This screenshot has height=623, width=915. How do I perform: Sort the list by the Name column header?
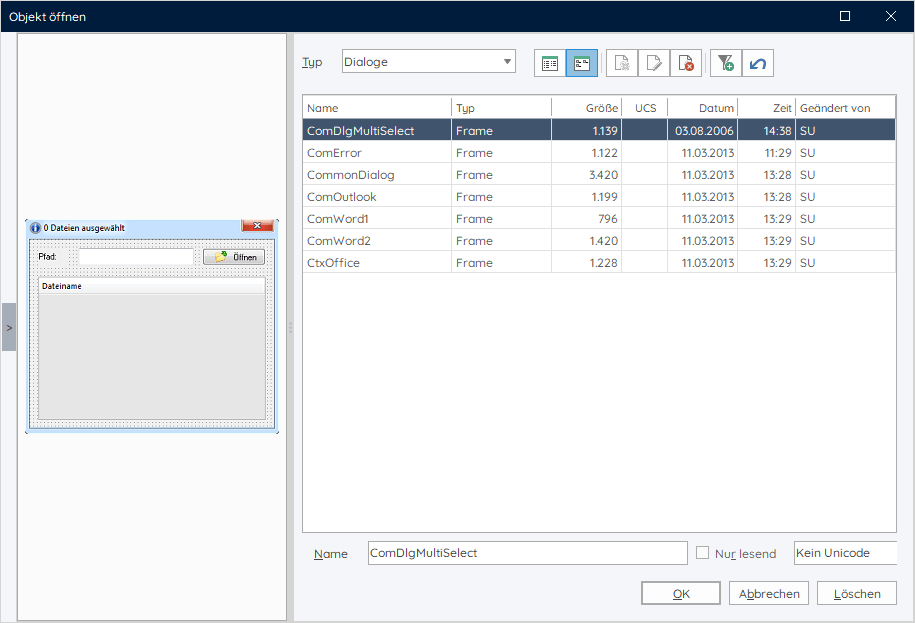(376, 108)
